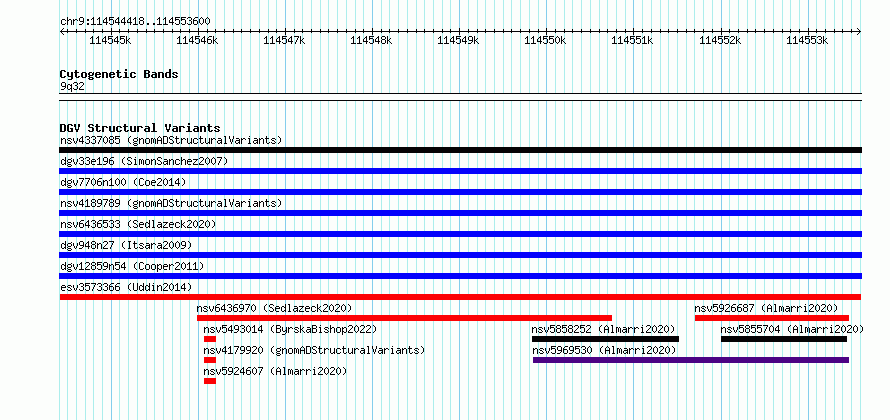The image size is (890, 420).
Task: Click the red bar under esv3573366
Action: 460,297
